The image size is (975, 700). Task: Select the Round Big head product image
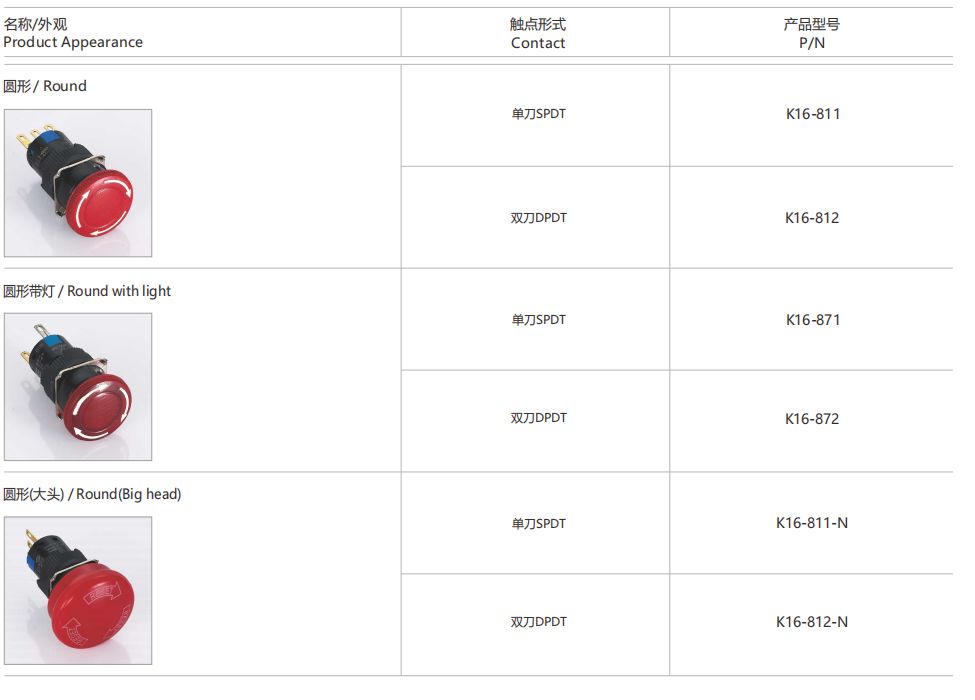pos(78,591)
